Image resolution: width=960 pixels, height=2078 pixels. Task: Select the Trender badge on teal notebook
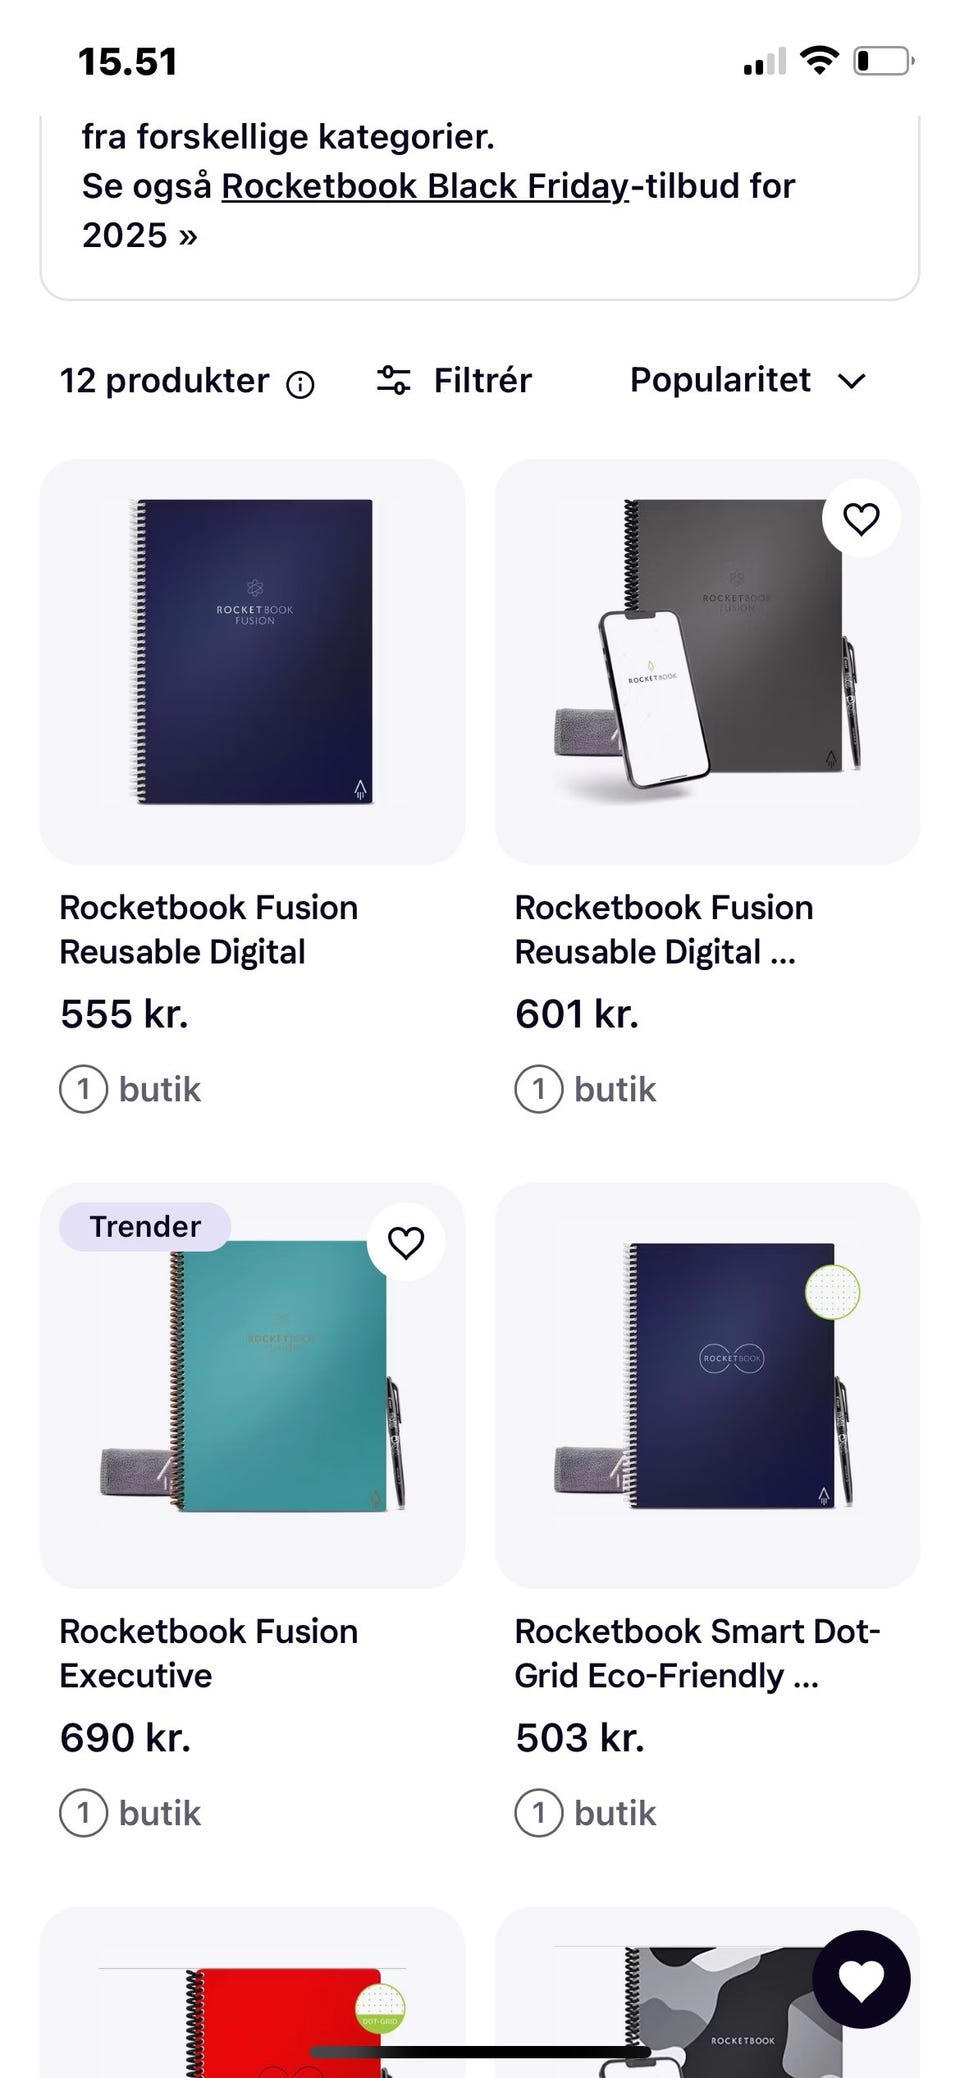145,1226
